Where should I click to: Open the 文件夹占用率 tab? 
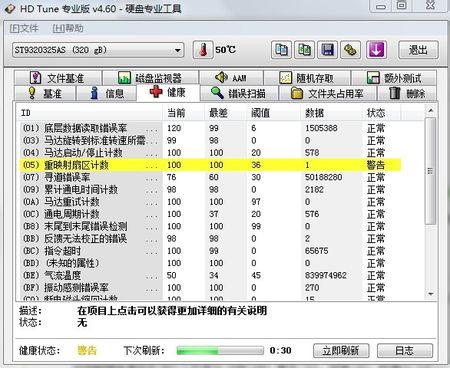click(x=327, y=93)
